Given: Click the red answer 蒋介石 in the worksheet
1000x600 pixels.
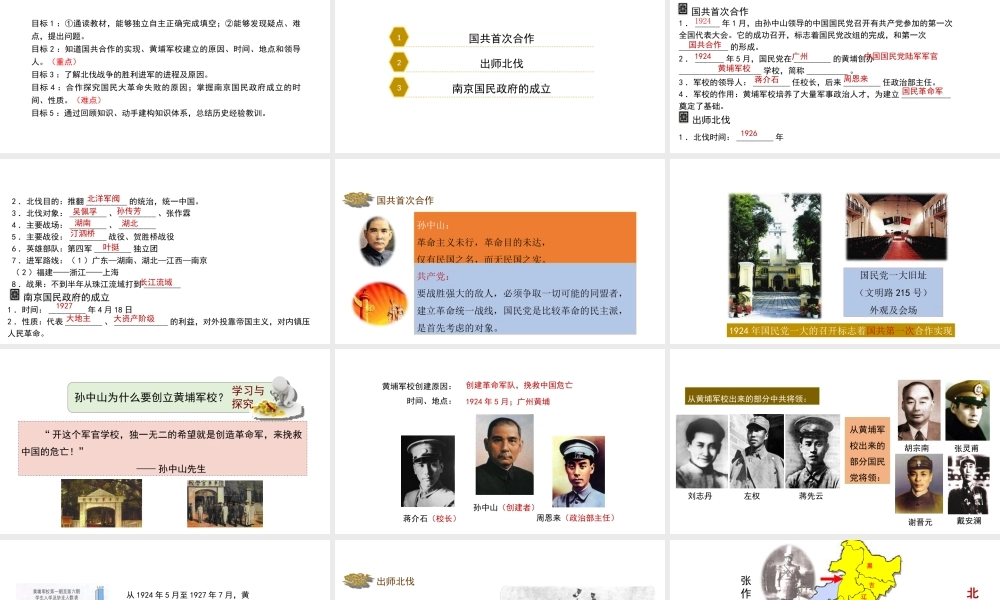Looking at the screenshot, I should click(x=767, y=80).
